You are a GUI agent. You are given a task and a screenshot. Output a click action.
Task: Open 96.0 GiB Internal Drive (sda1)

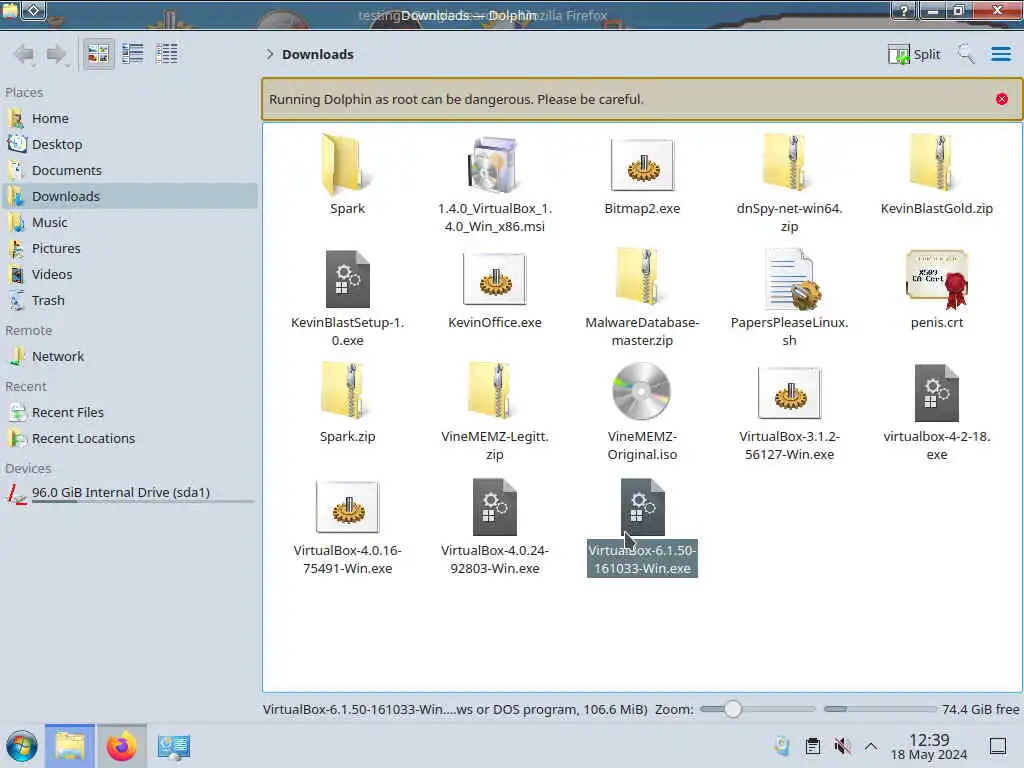130,493
